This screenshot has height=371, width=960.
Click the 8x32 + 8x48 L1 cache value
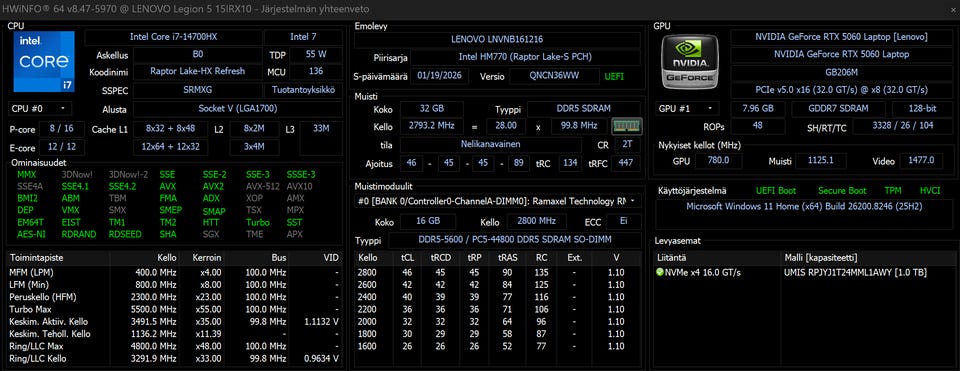point(170,129)
